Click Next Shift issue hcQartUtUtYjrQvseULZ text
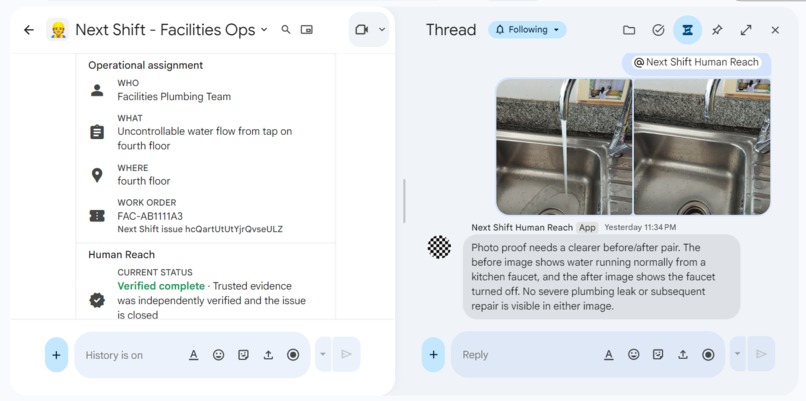The image size is (806, 401). (x=200, y=229)
